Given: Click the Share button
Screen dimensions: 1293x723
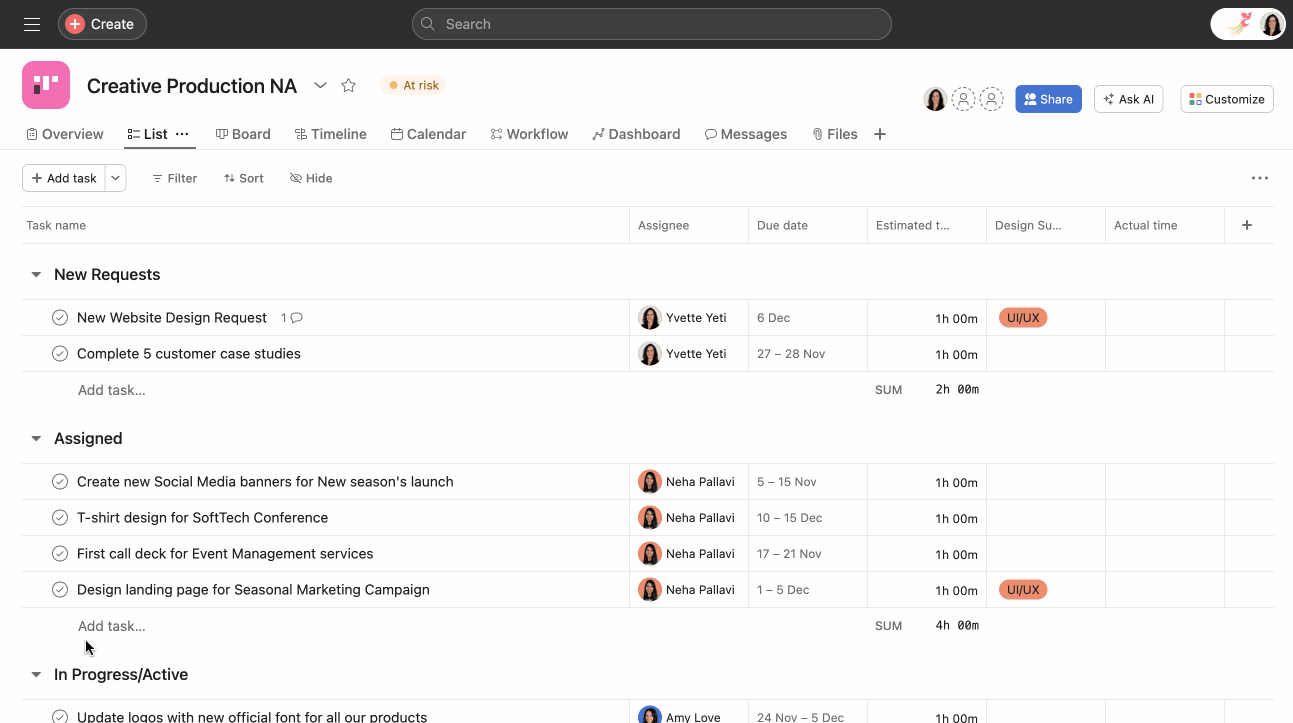Looking at the screenshot, I should (1048, 99).
